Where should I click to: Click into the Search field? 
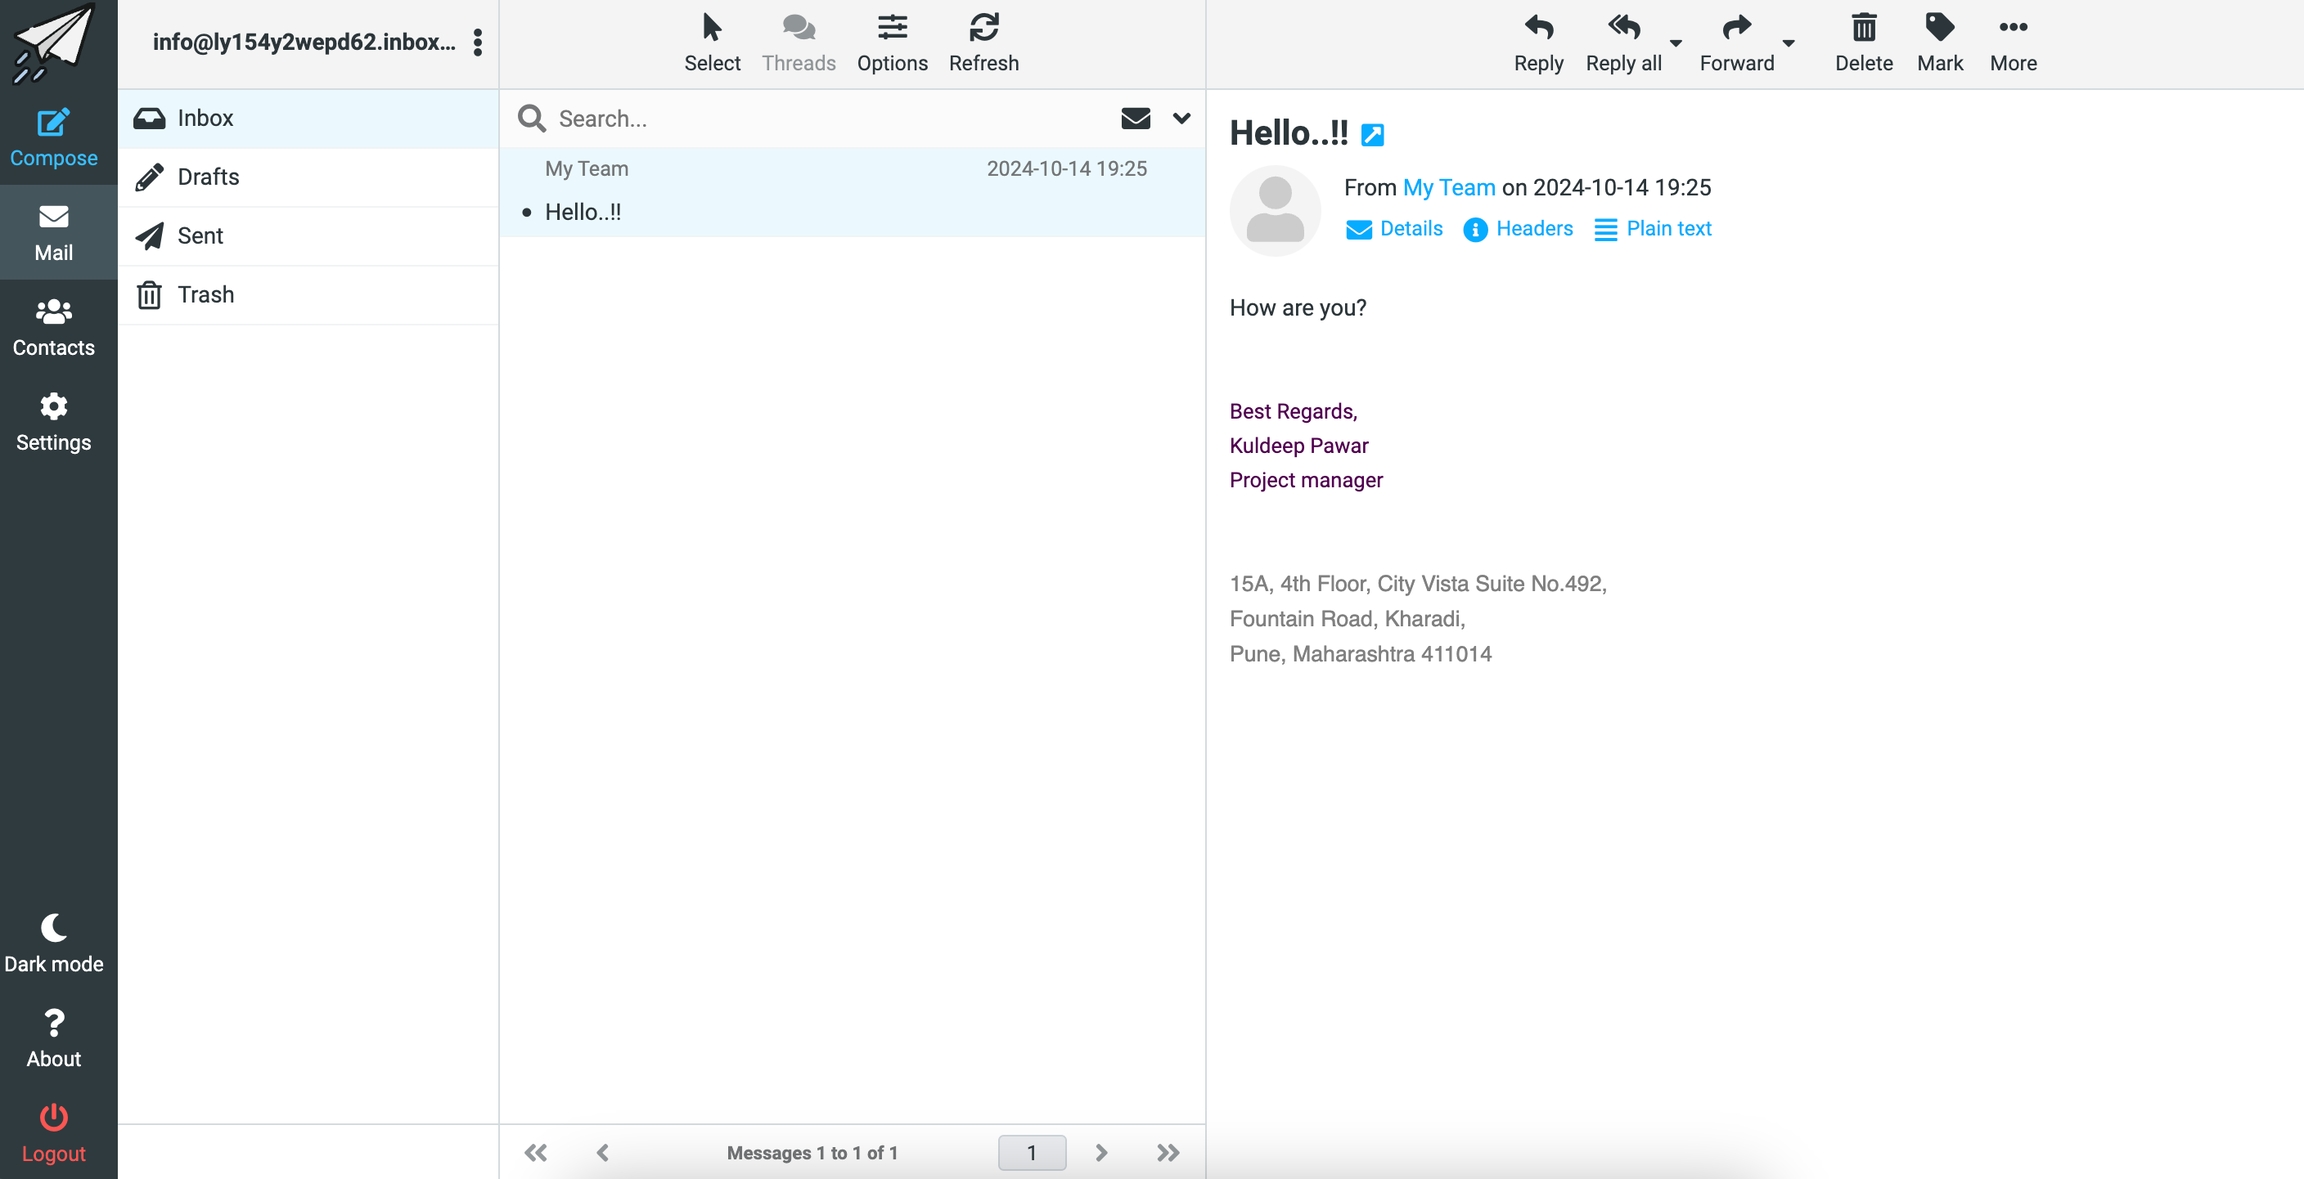[x=820, y=118]
